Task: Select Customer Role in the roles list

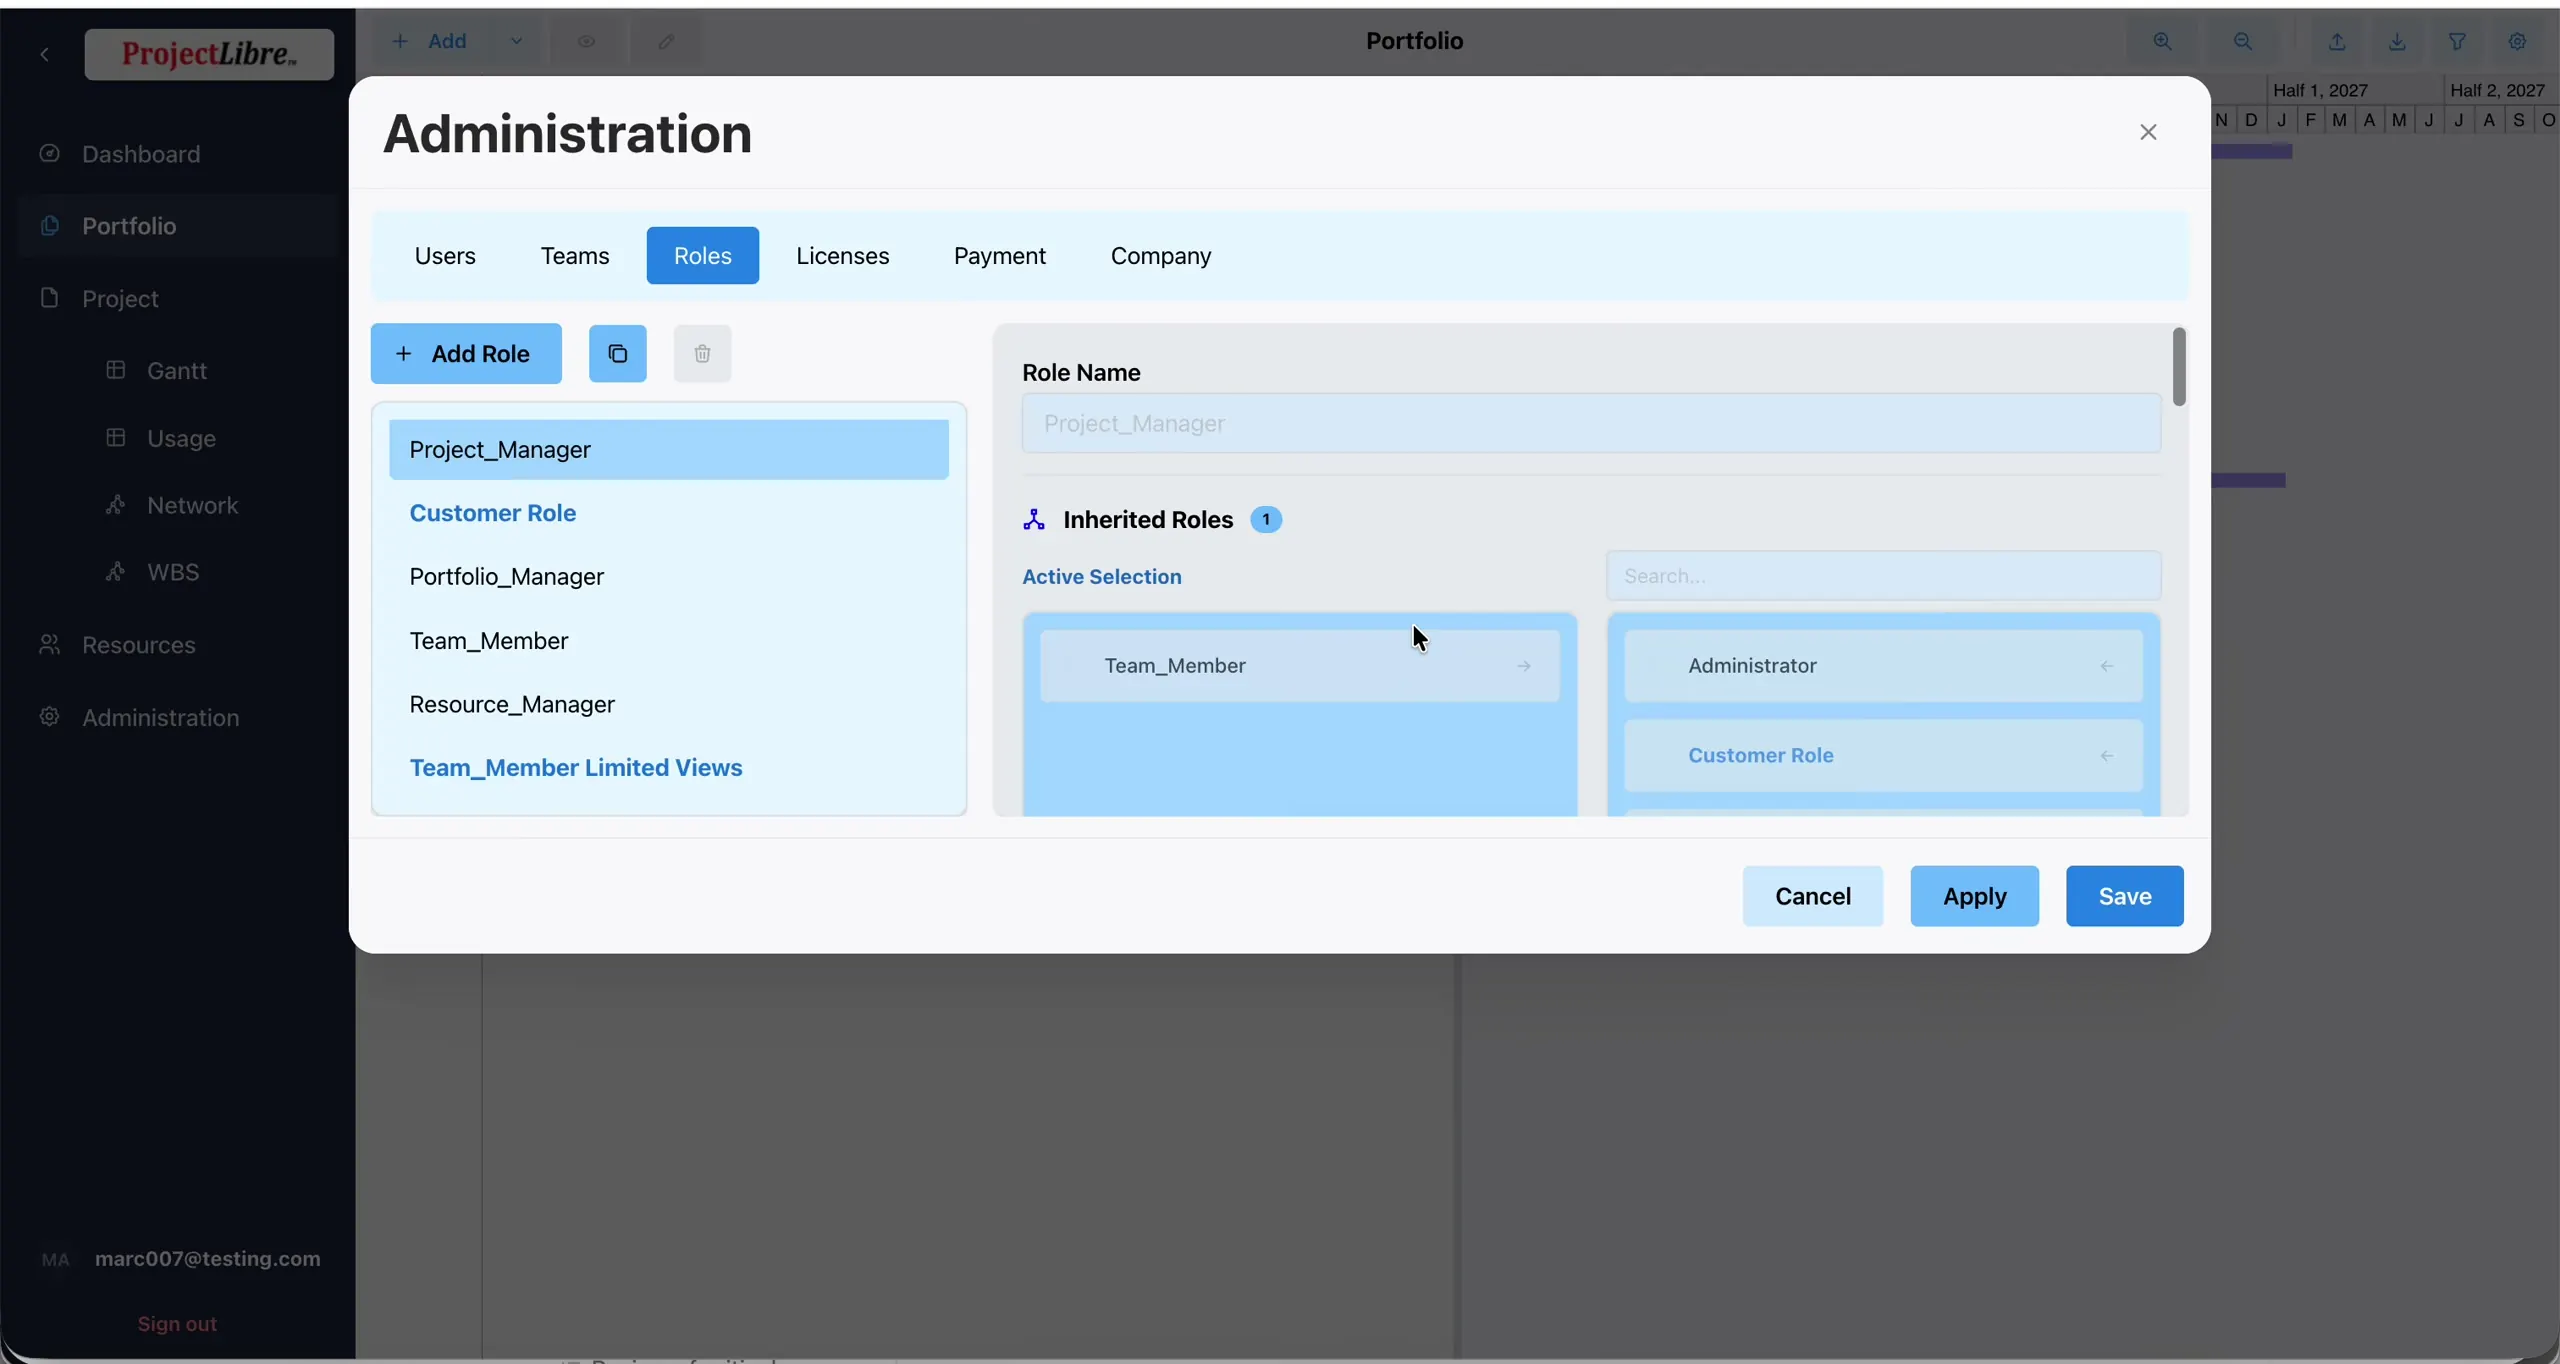Action: [x=669, y=513]
